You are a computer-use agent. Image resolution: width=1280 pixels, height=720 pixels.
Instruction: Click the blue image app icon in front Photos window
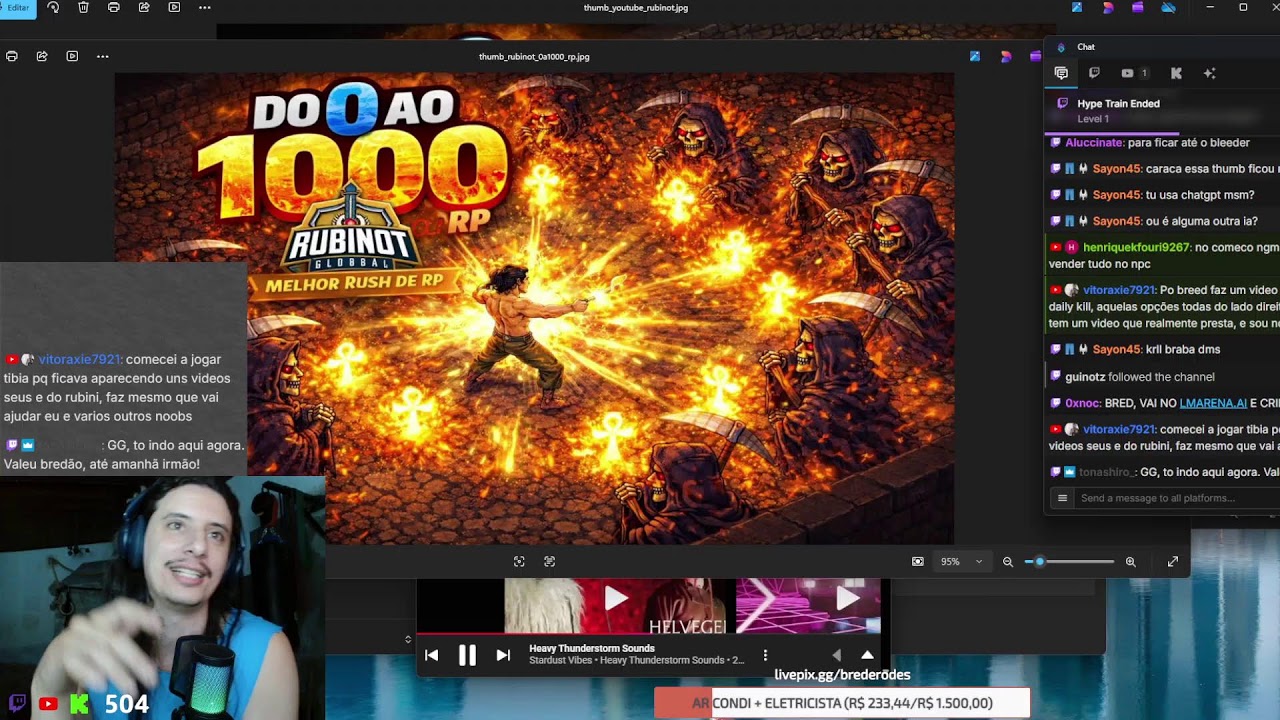click(975, 57)
